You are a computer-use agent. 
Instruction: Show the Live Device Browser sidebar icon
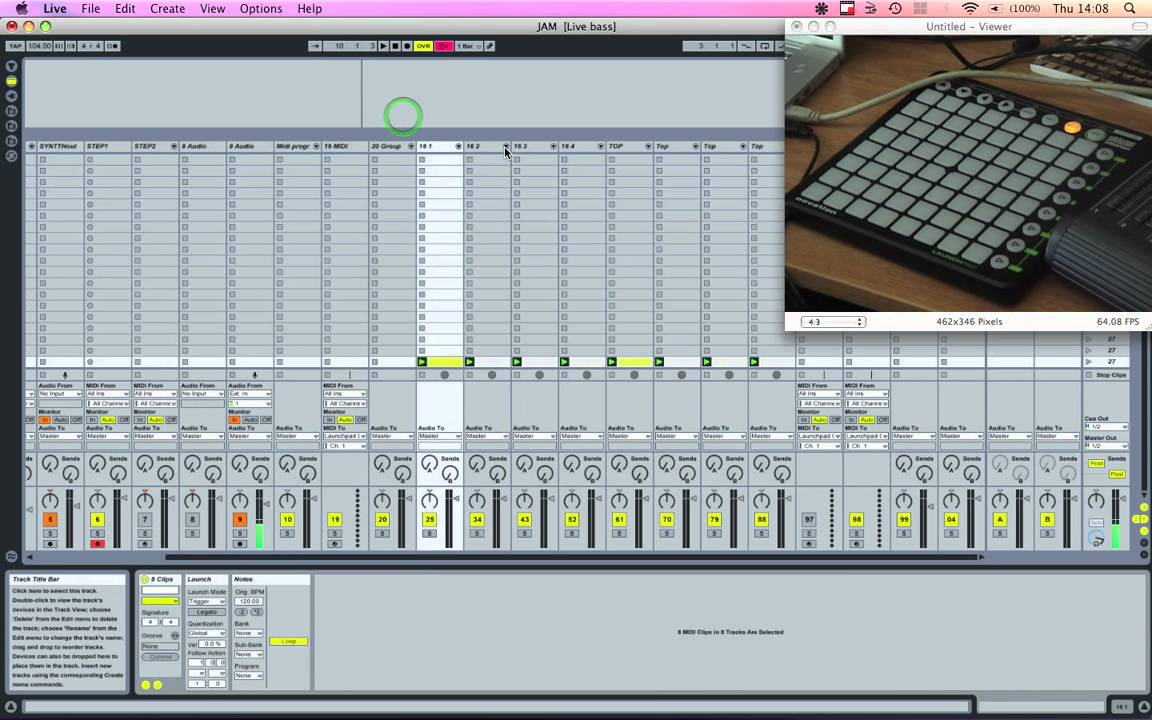coord(11,81)
